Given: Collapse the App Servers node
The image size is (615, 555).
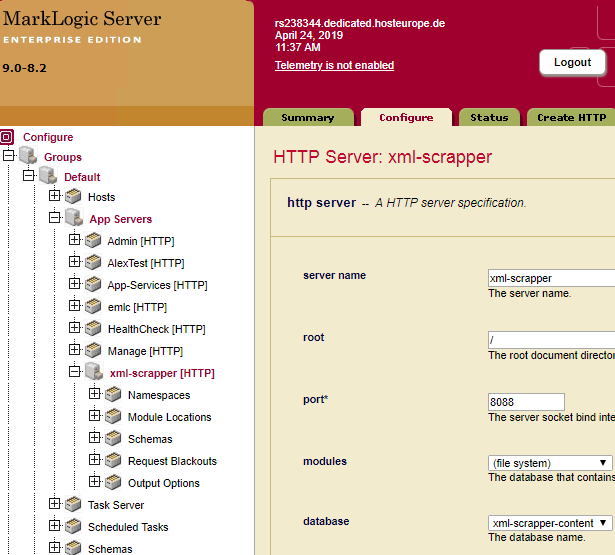Looking at the screenshot, I should [x=55, y=217].
